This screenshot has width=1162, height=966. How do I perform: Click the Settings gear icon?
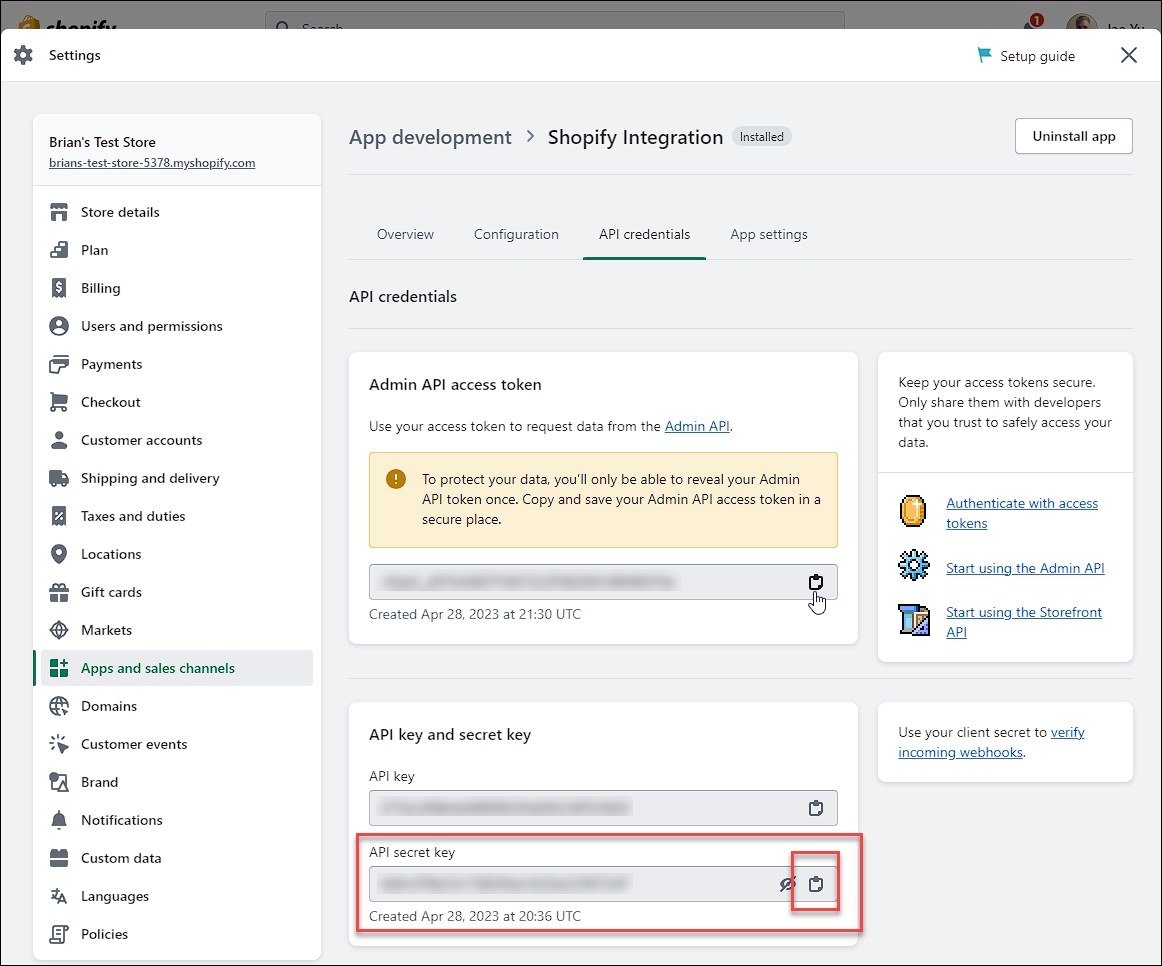24,55
